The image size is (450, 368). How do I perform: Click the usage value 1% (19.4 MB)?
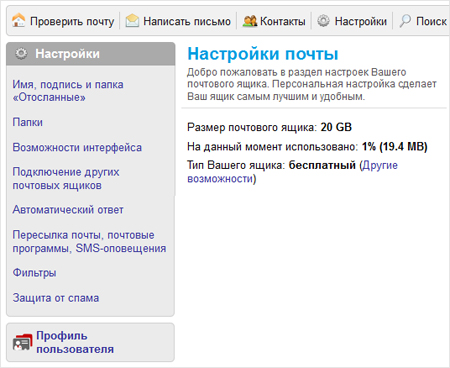coord(395,146)
